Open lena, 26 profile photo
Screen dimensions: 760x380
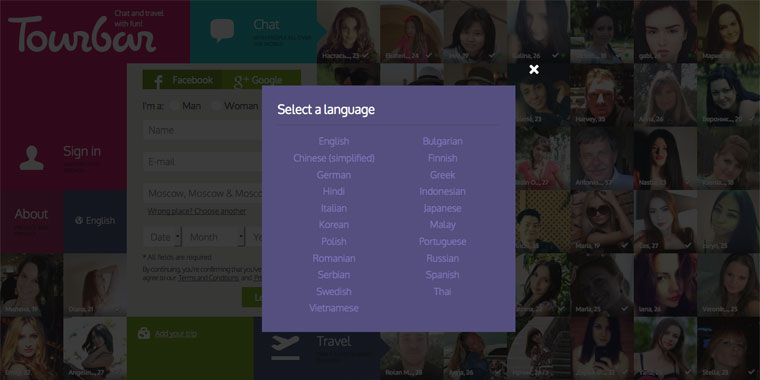(665, 285)
